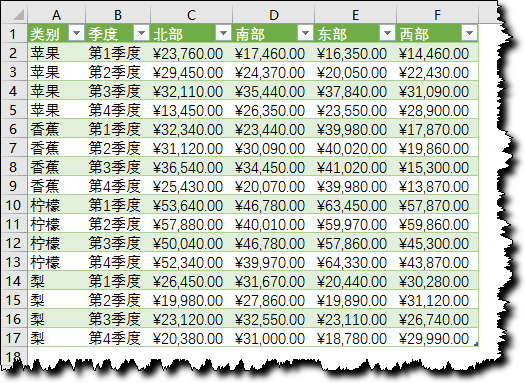Open the 北部 filter dropdown

(223, 33)
